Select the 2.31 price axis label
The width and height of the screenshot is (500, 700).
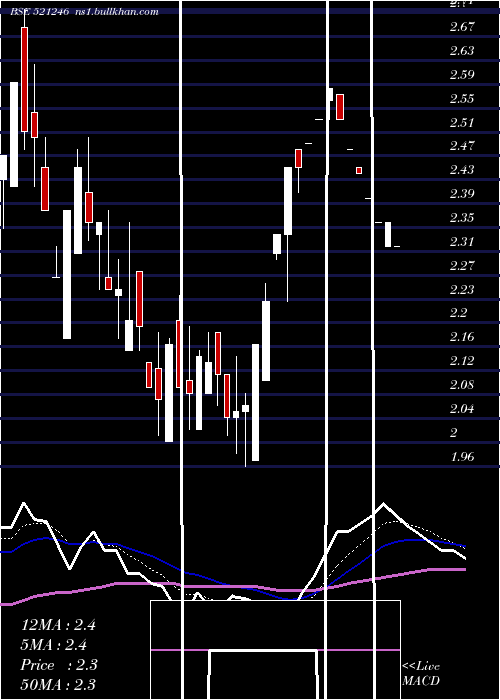(462, 242)
